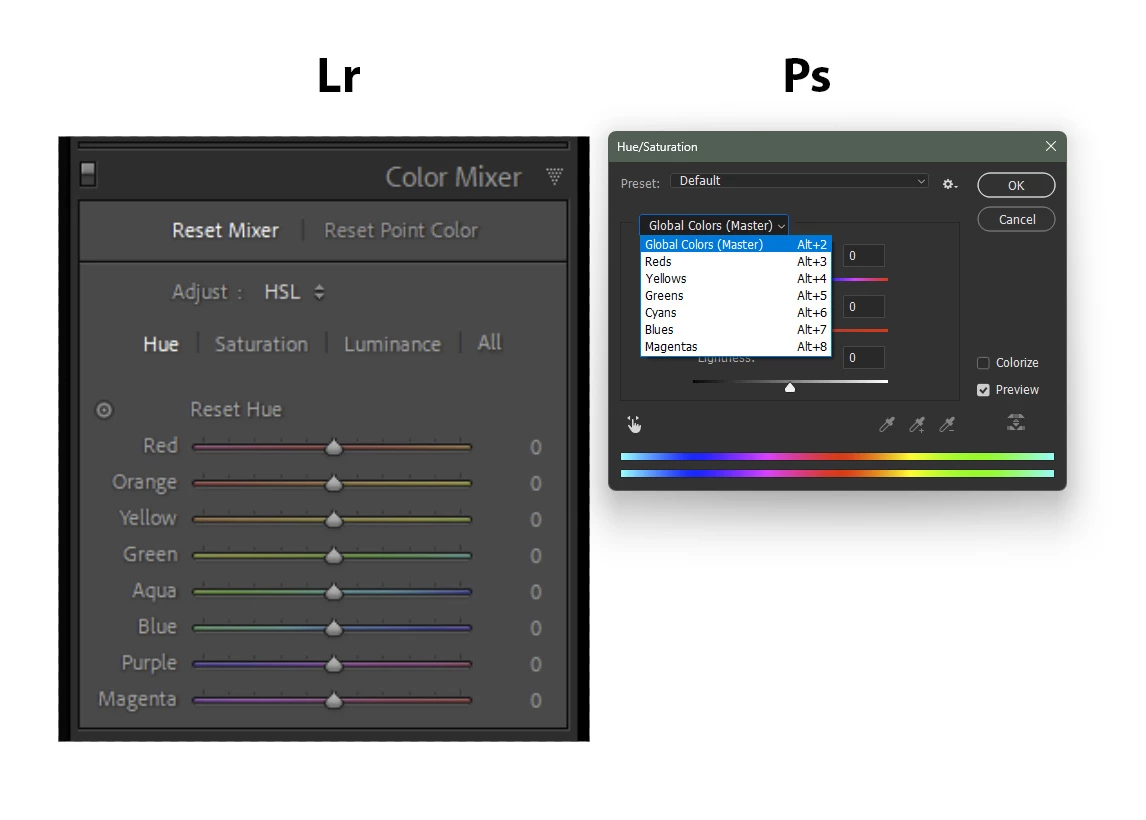The width and height of the screenshot is (1146, 820).
Task: Select Blues from the channel list
Action: 735,330
